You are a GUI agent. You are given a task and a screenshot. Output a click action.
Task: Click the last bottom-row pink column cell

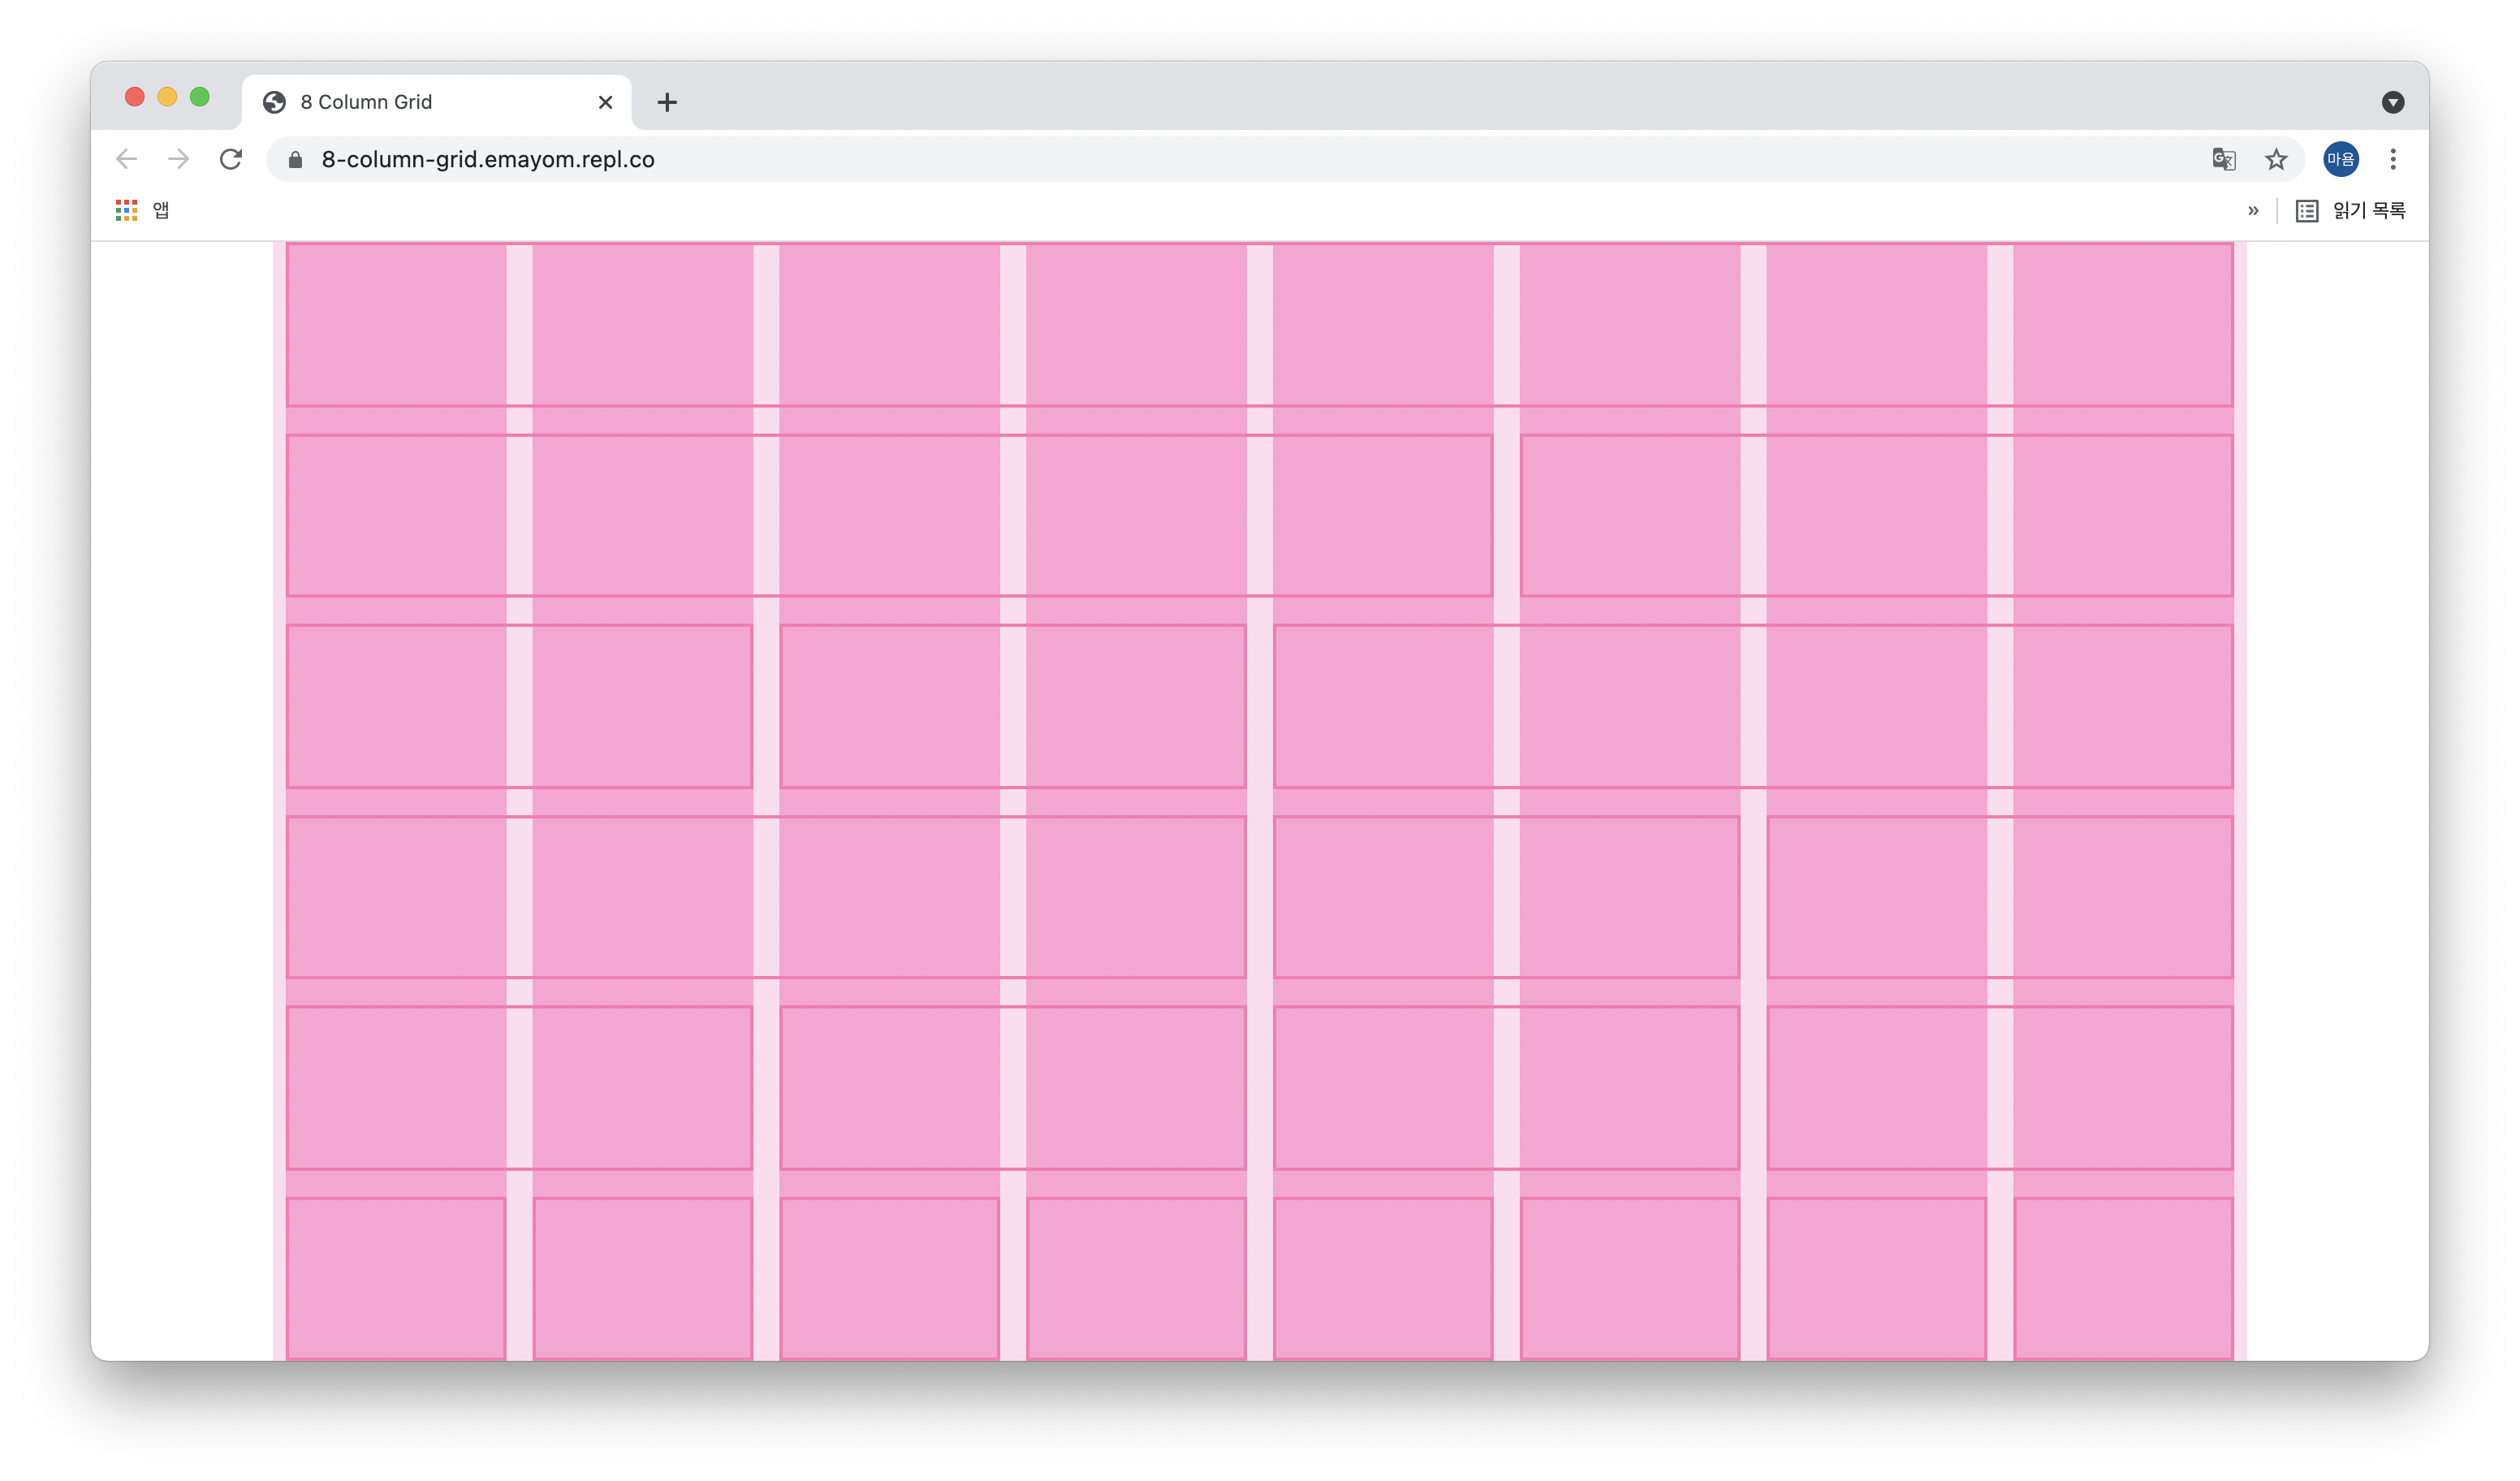pos(2122,1277)
